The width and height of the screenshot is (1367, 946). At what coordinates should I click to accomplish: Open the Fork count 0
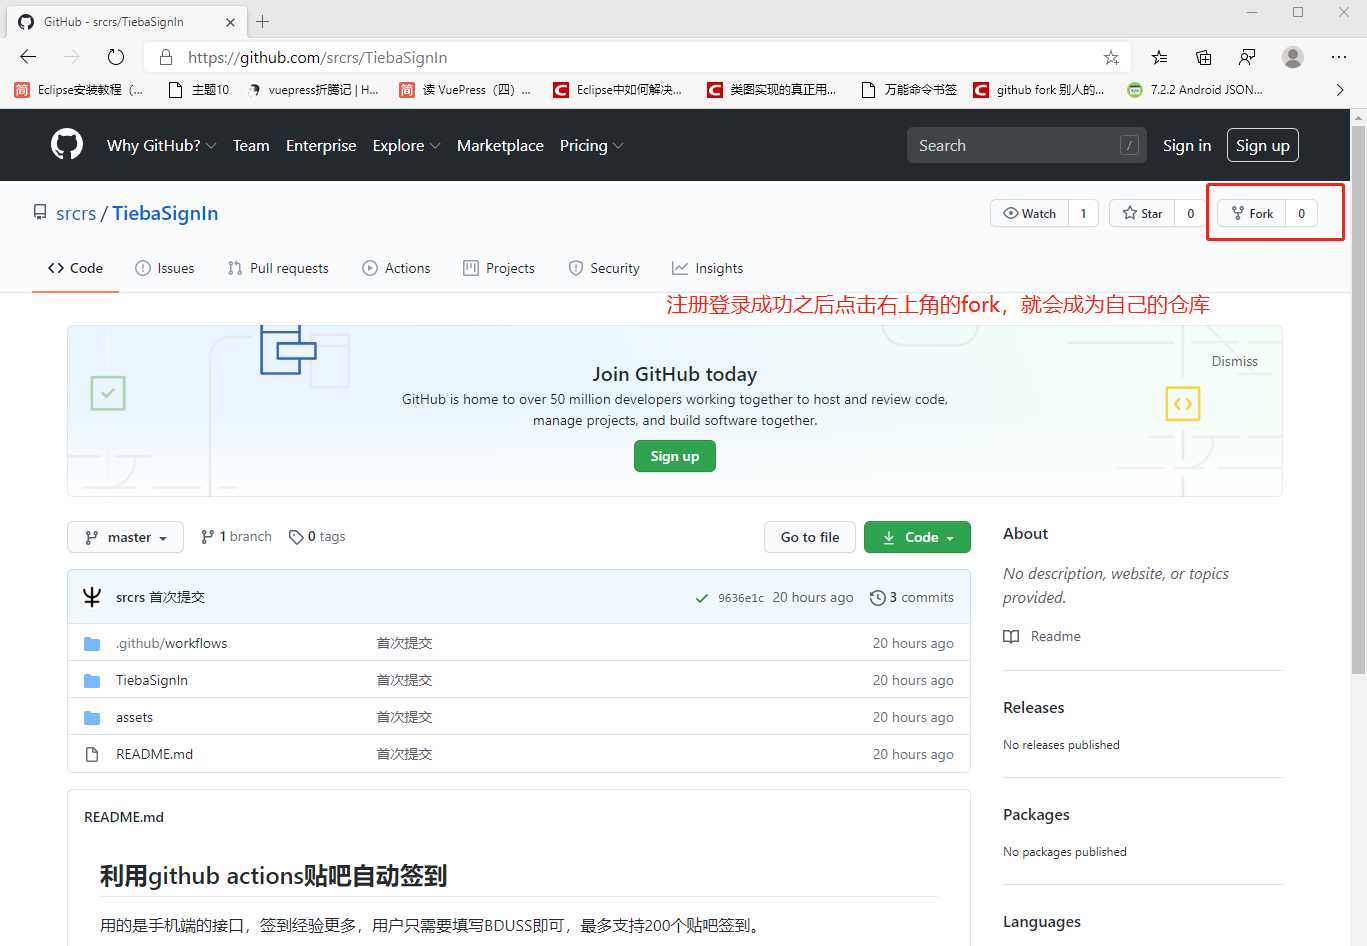coord(1301,213)
